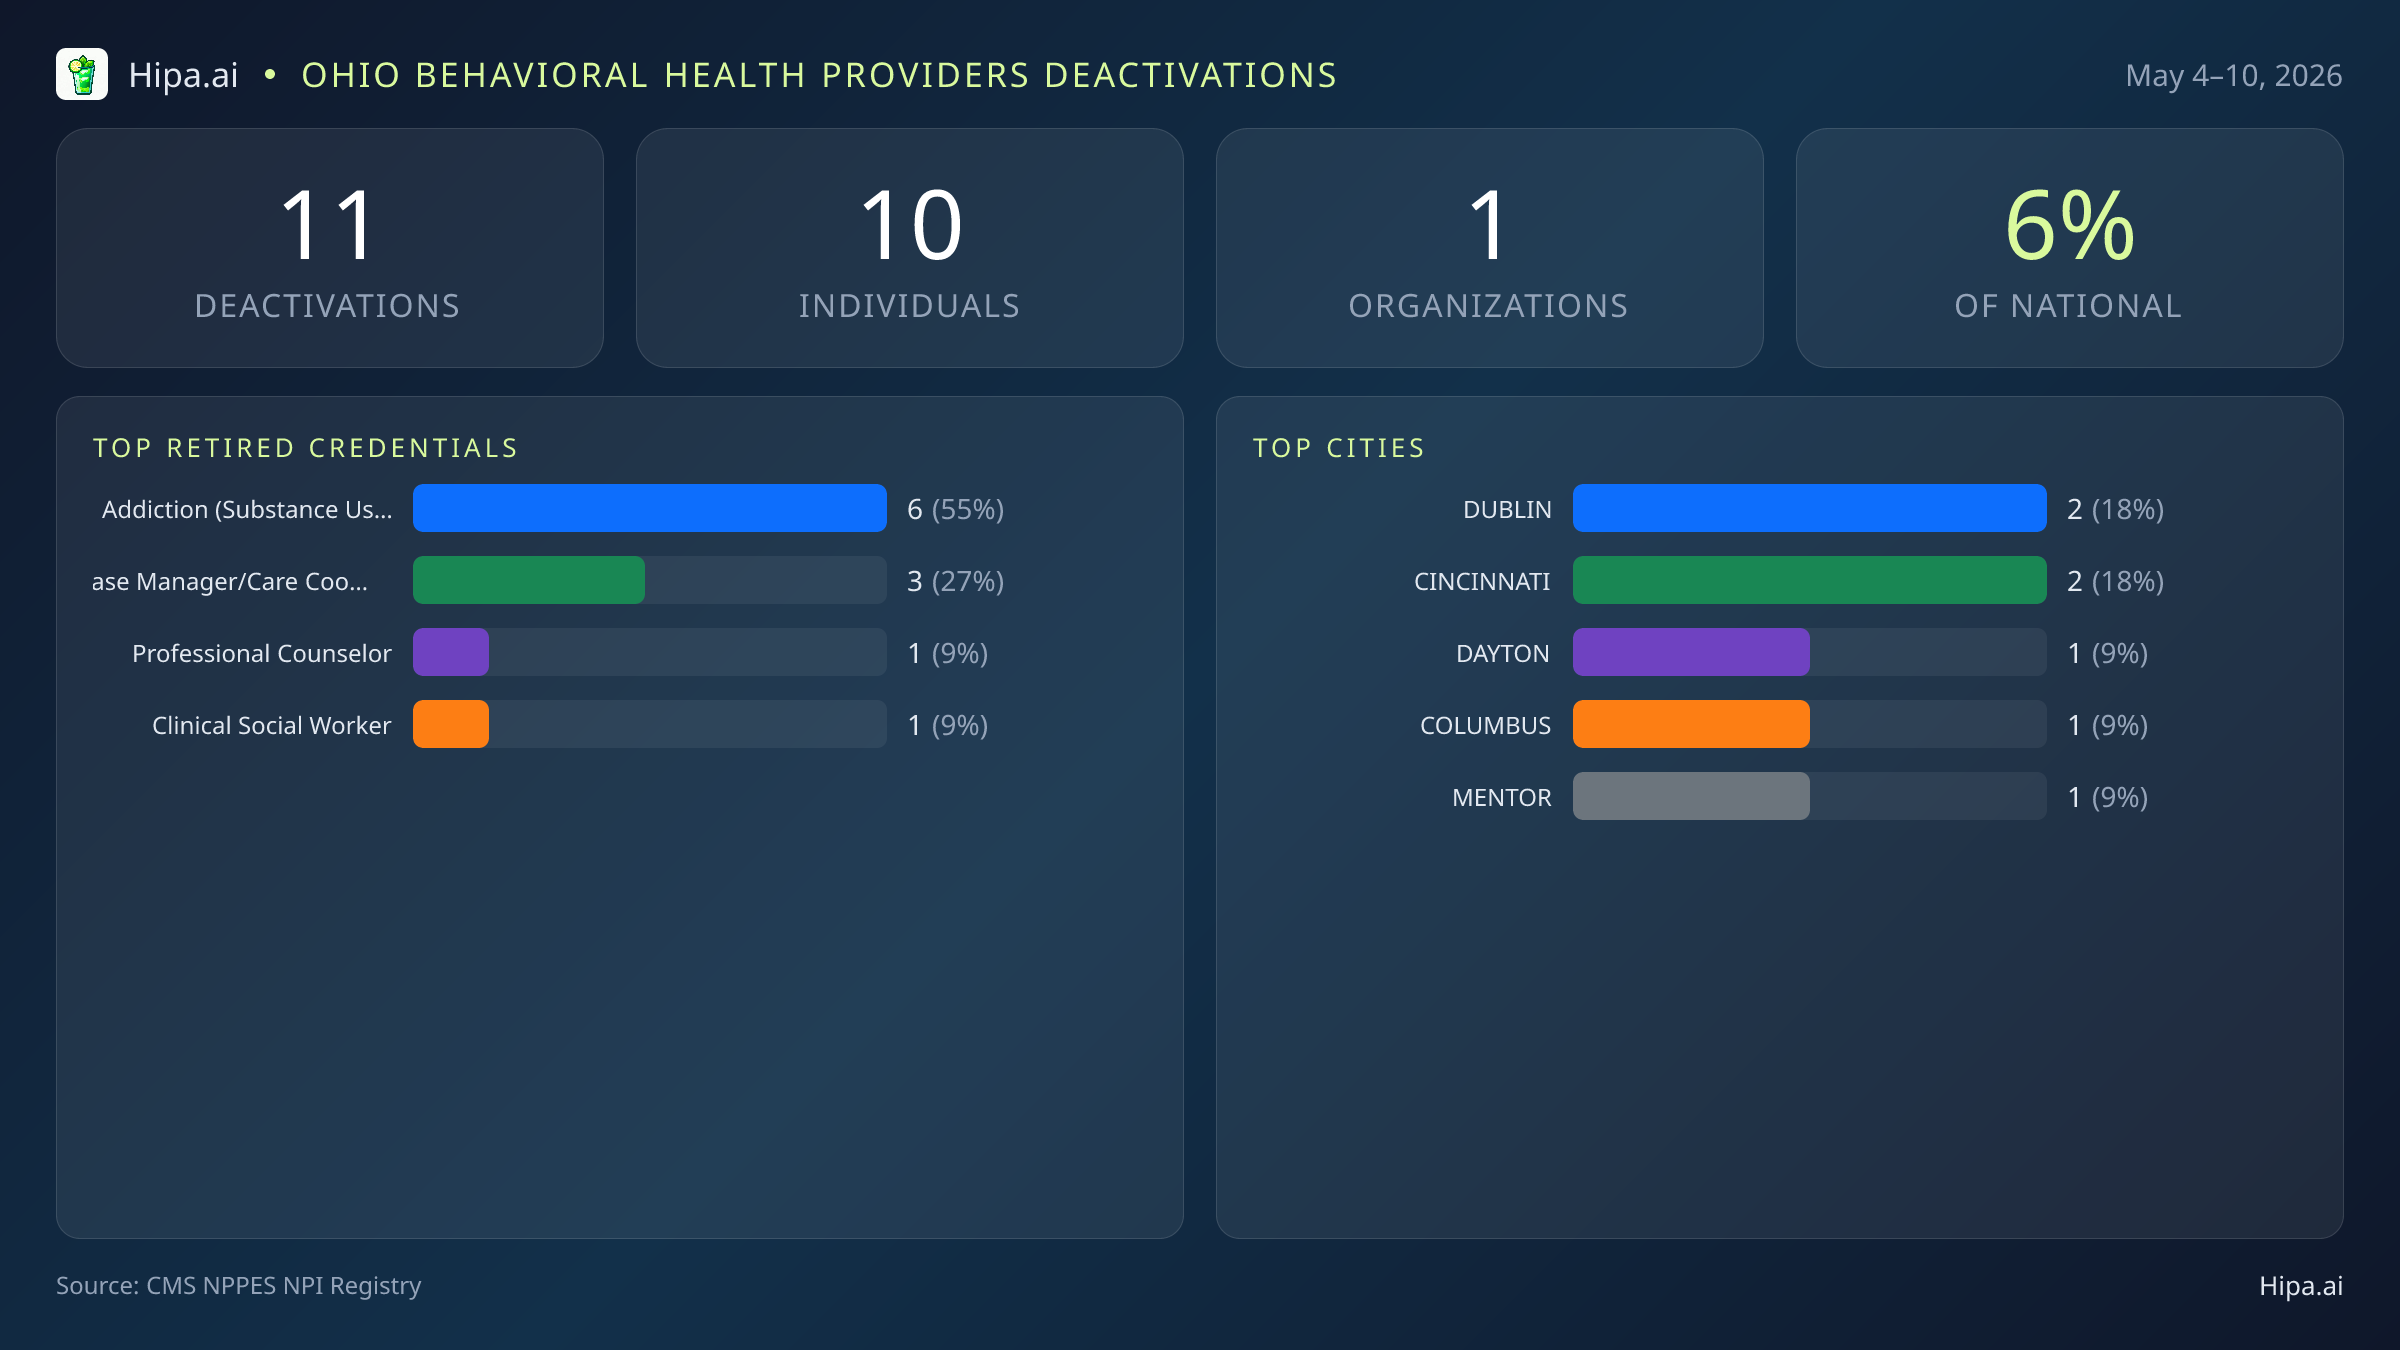Click the Top Cities heading
The height and width of the screenshot is (1350, 2400).
tap(1339, 448)
